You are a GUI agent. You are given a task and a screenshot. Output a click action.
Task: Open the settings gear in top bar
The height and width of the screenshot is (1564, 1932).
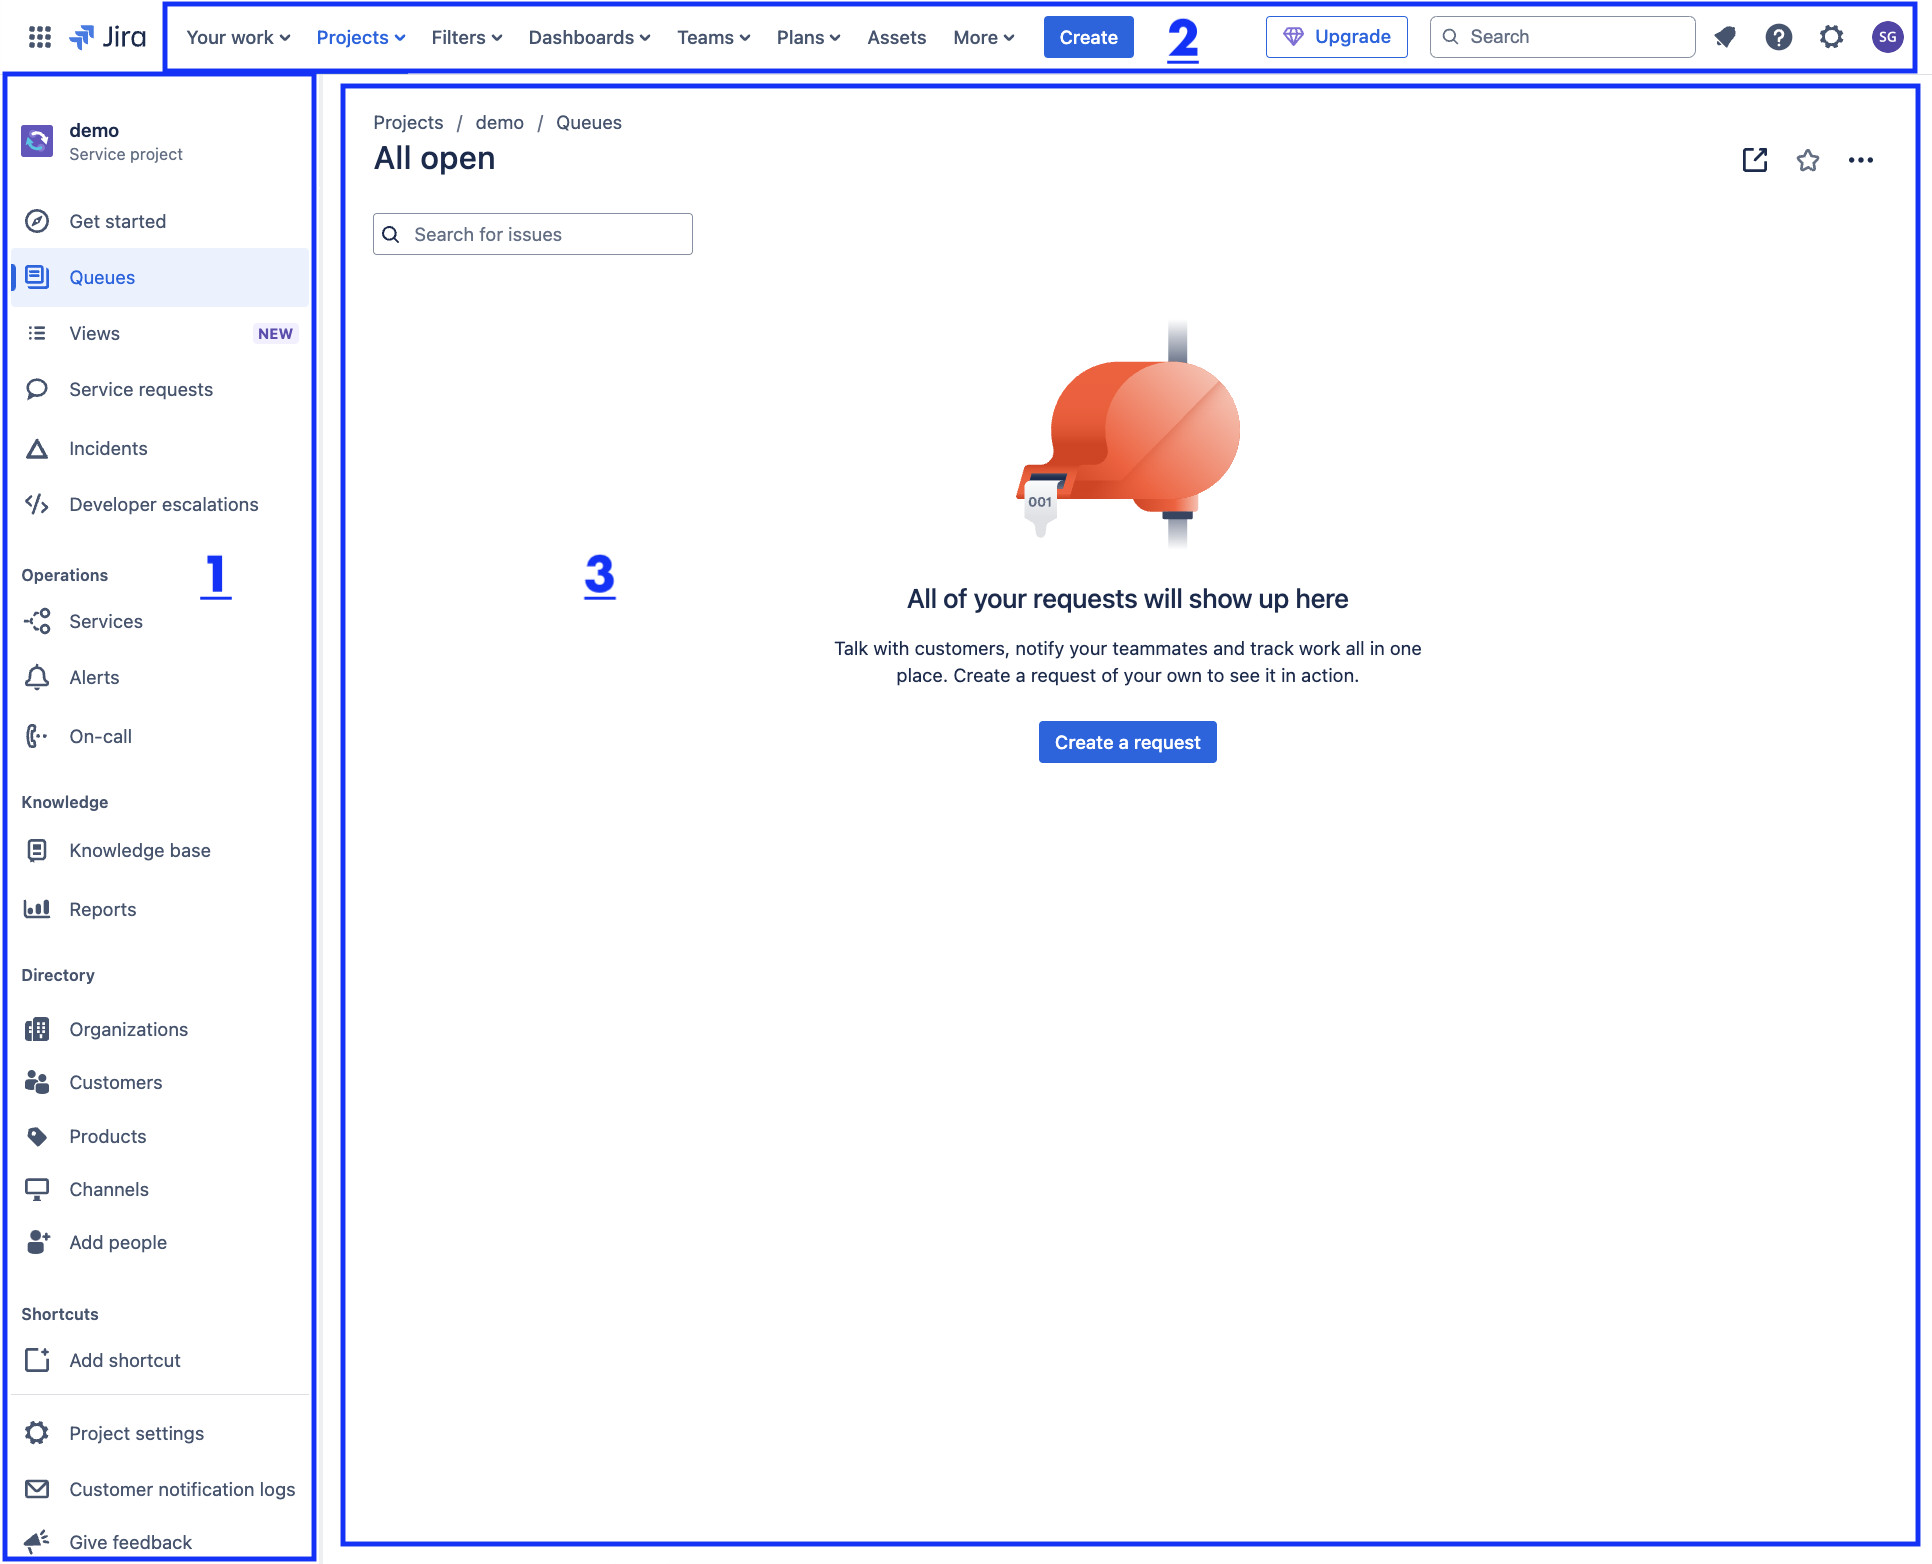click(x=1831, y=37)
